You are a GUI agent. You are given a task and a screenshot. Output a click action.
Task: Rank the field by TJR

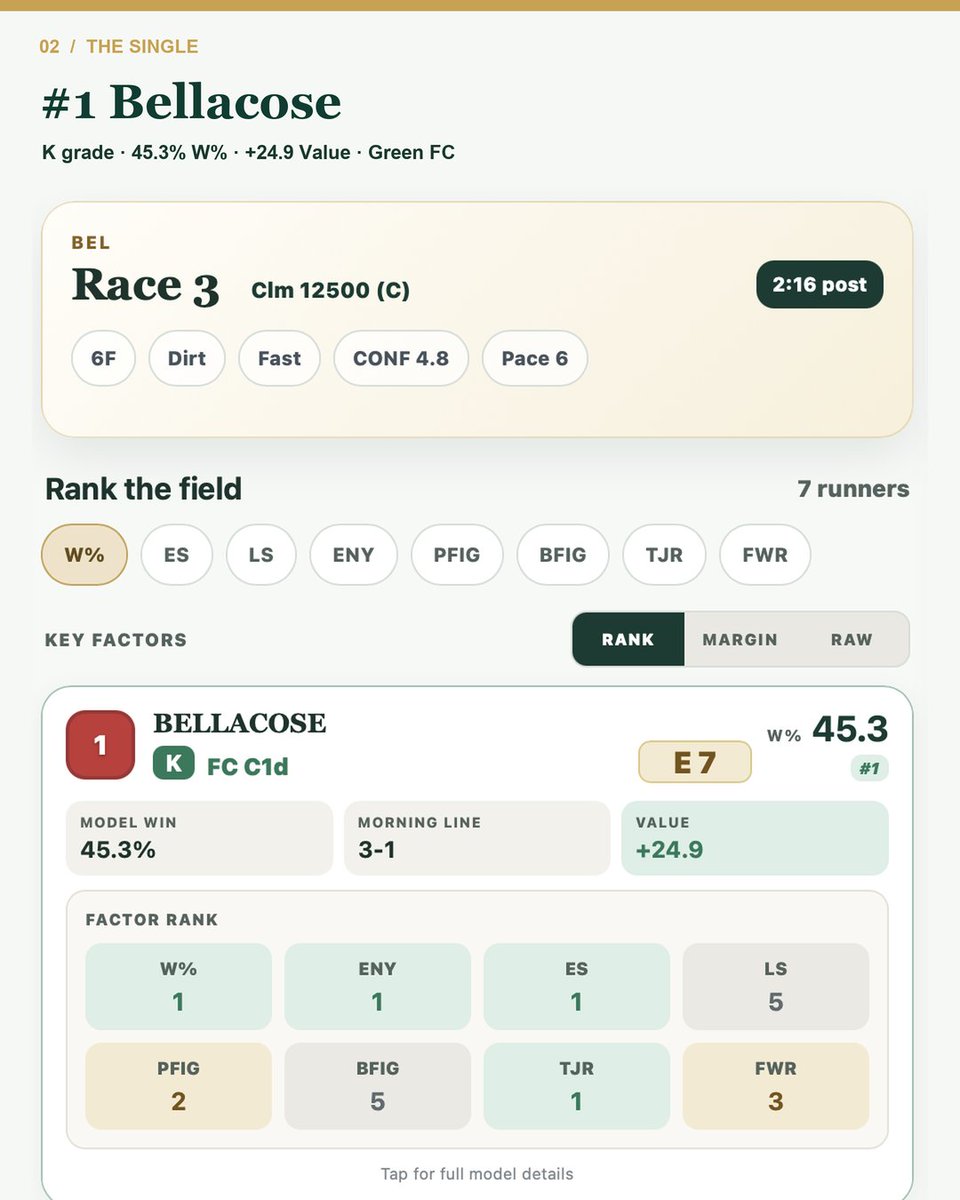(664, 555)
